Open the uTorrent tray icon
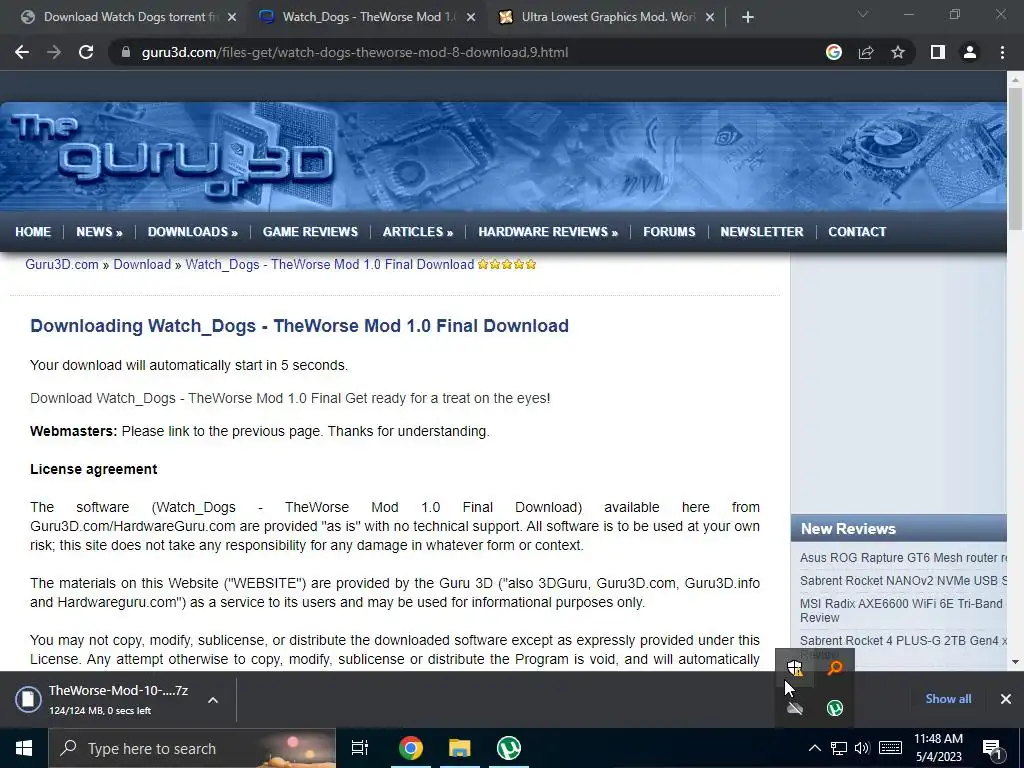This screenshot has width=1024, height=768. (835, 708)
